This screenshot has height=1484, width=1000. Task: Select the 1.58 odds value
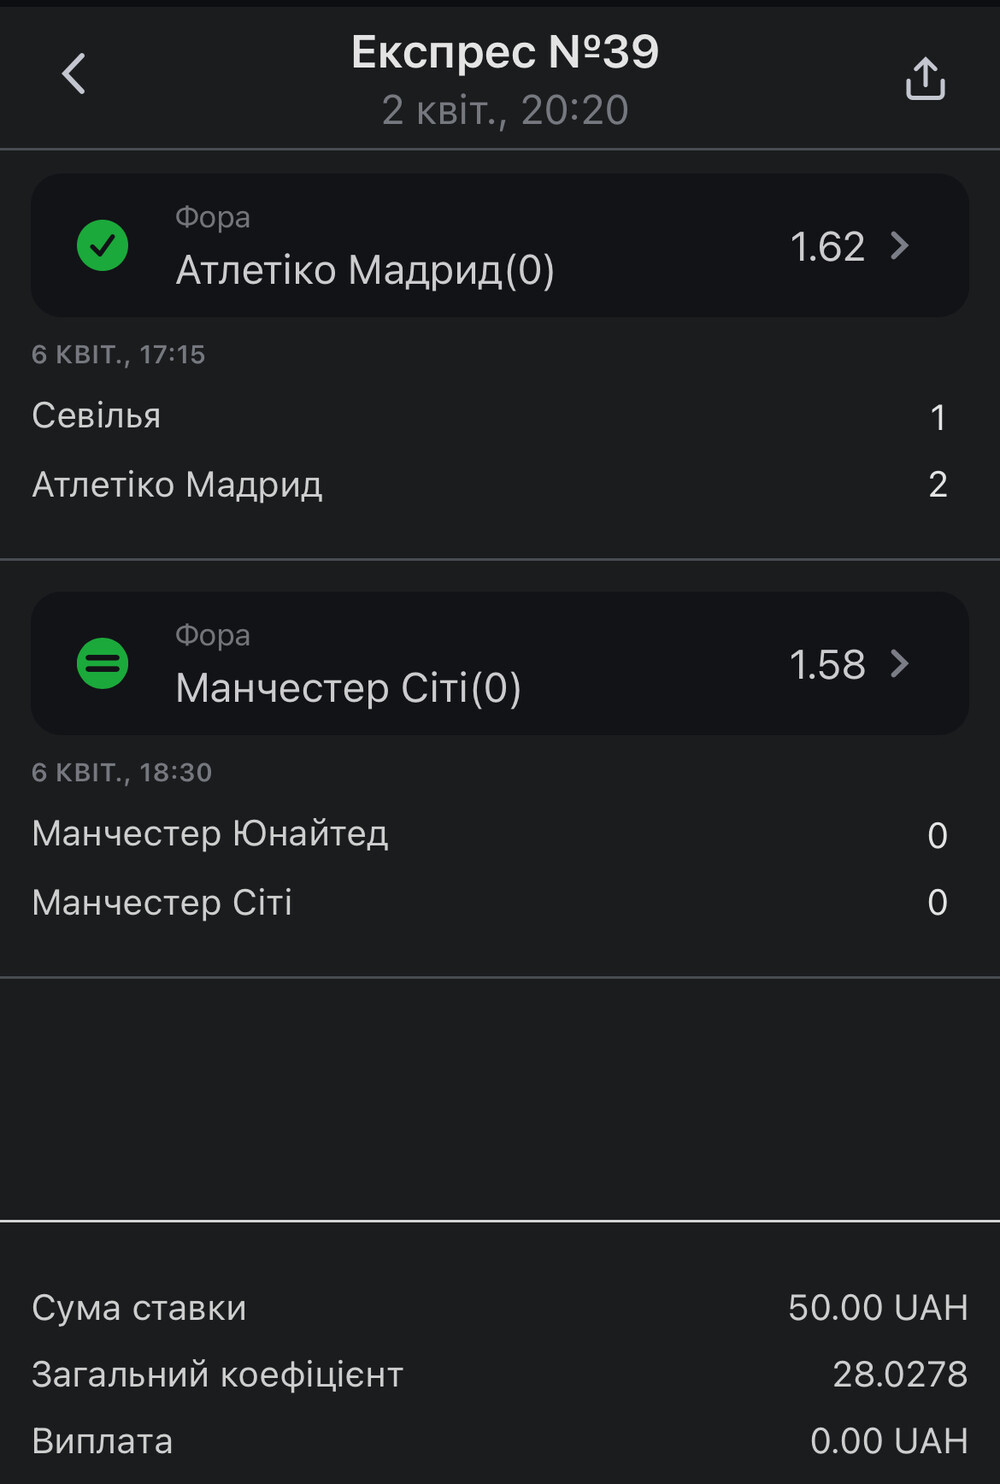(827, 665)
